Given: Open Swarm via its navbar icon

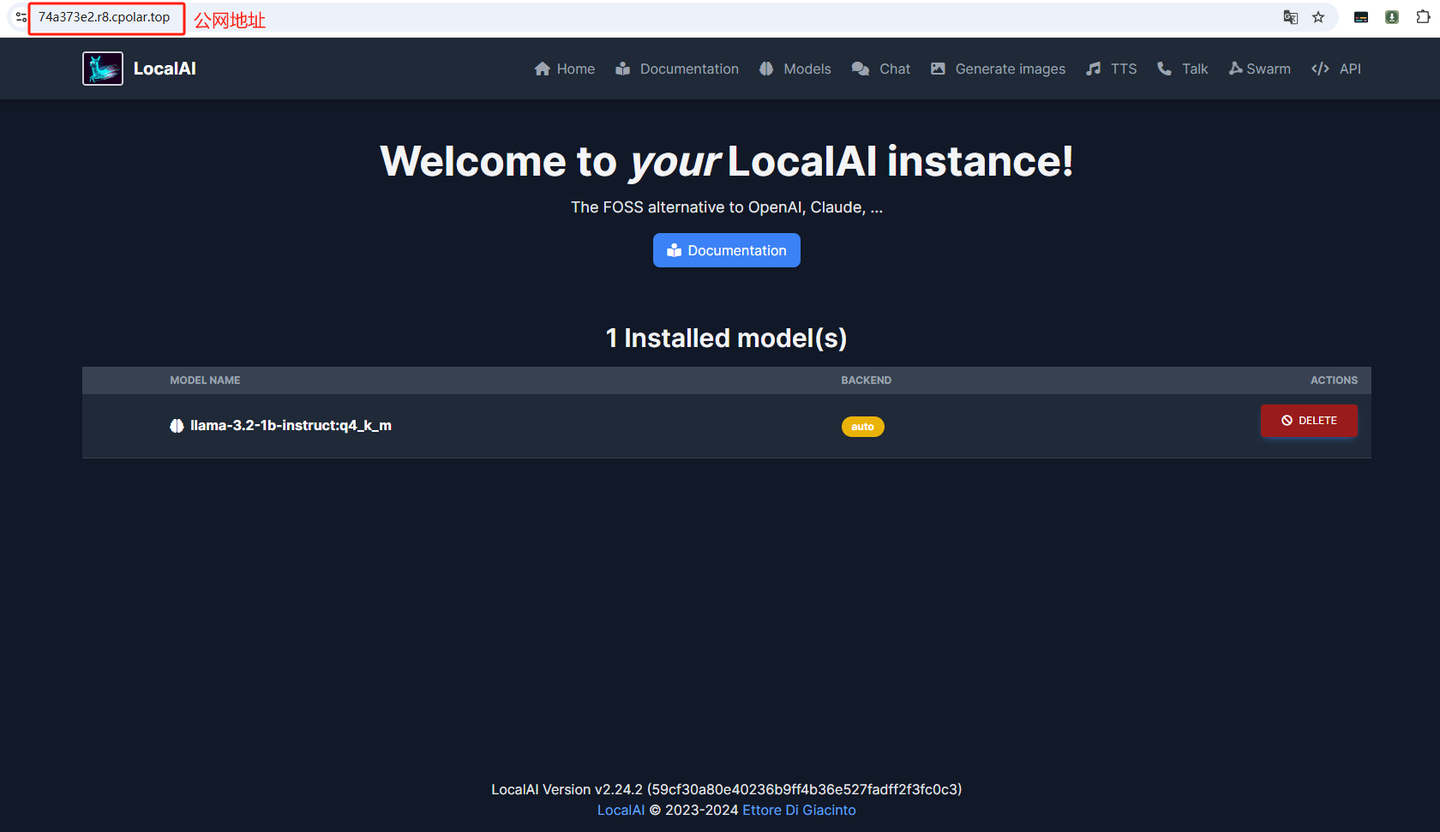Looking at the screenshot, I should (x=1236, y=68).
